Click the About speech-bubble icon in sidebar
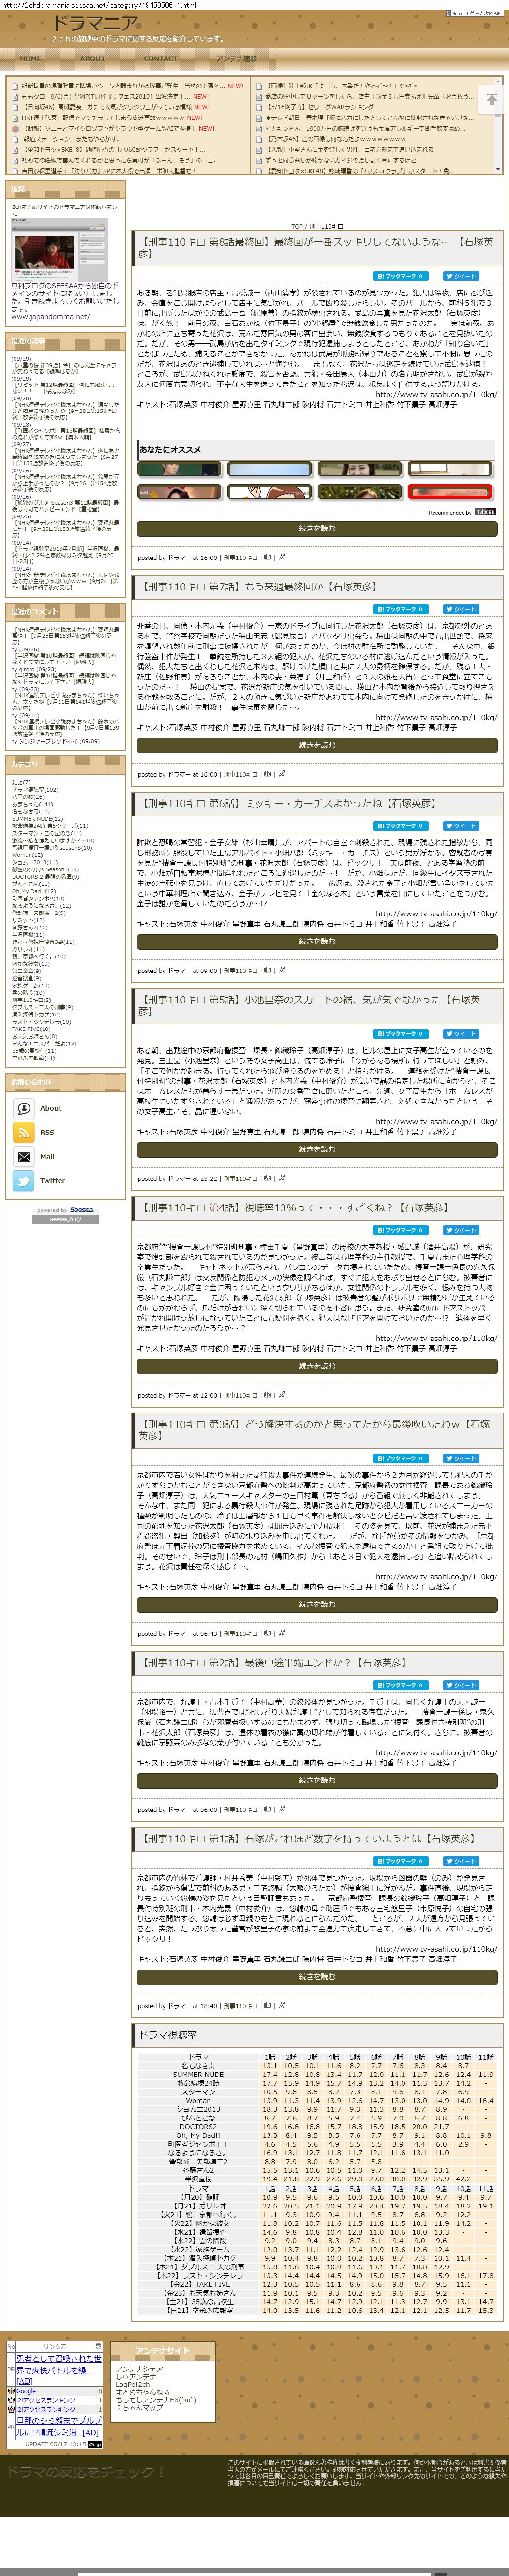 tap(24, 1108)
